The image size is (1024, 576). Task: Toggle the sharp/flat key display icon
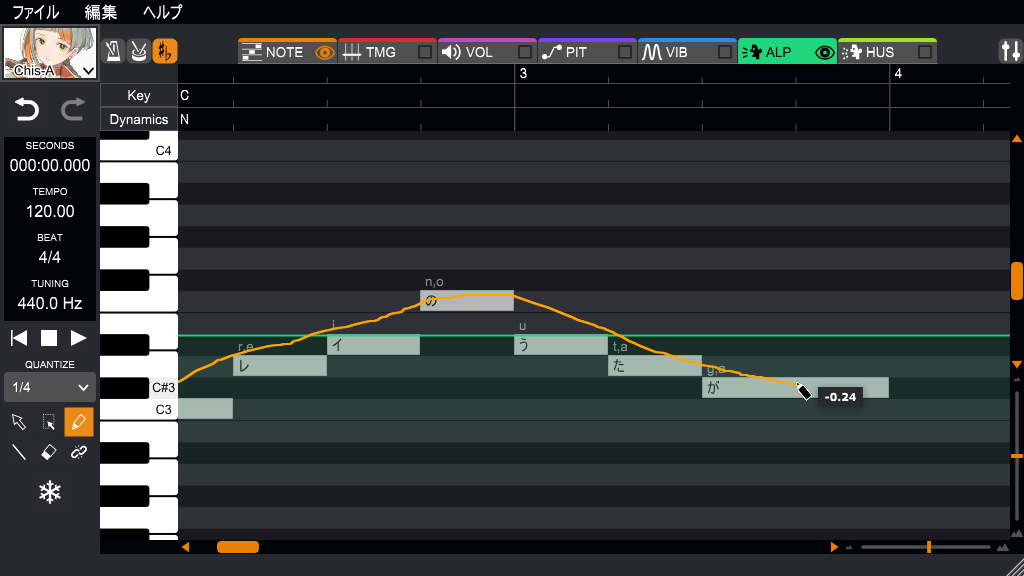coord(165,52)
